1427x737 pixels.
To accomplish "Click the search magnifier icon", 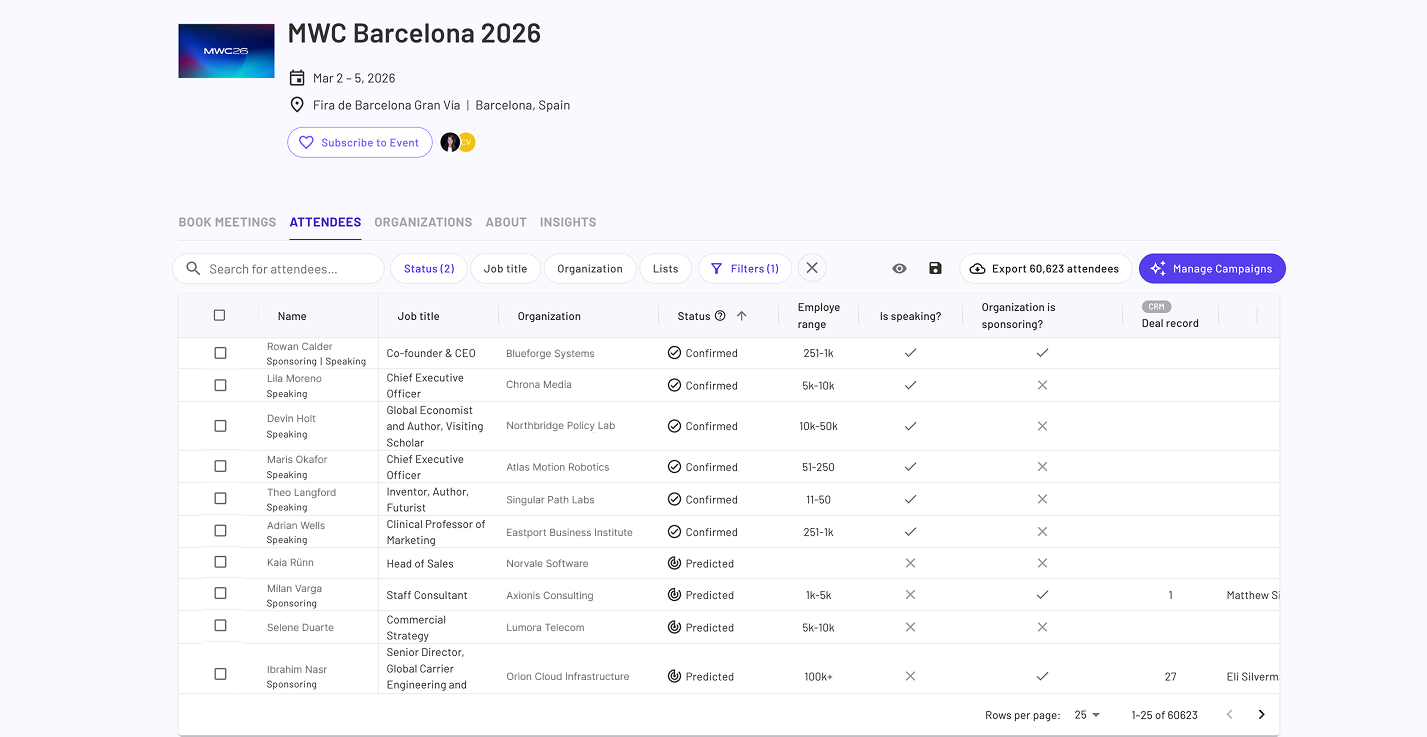I will point(193,268).
